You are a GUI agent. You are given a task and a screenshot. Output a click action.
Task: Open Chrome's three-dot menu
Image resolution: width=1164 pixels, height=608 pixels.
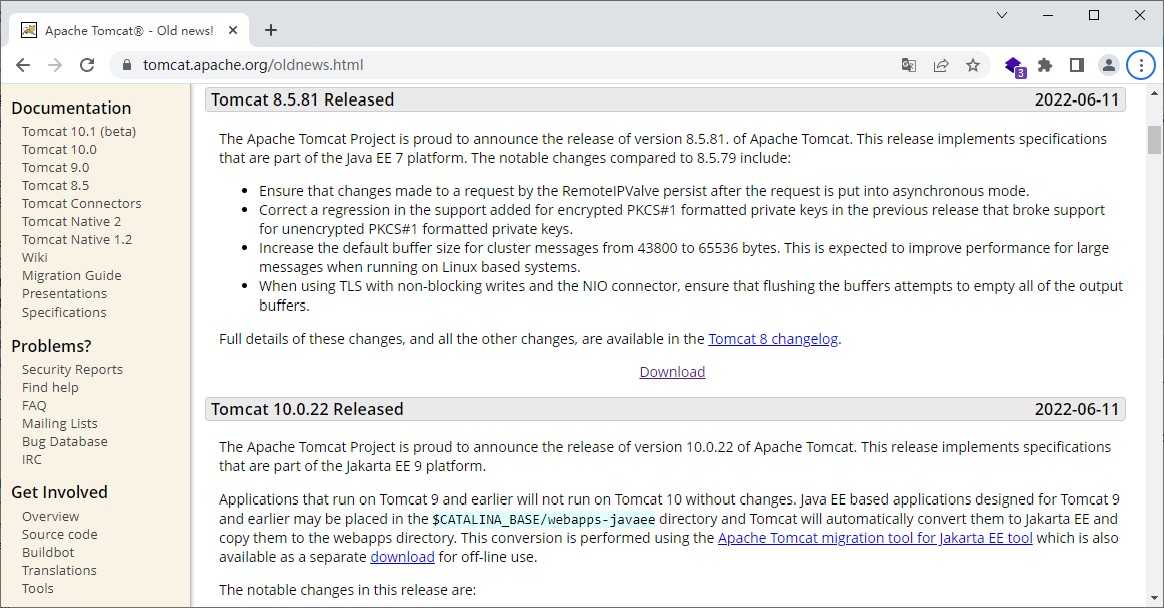1141,65
